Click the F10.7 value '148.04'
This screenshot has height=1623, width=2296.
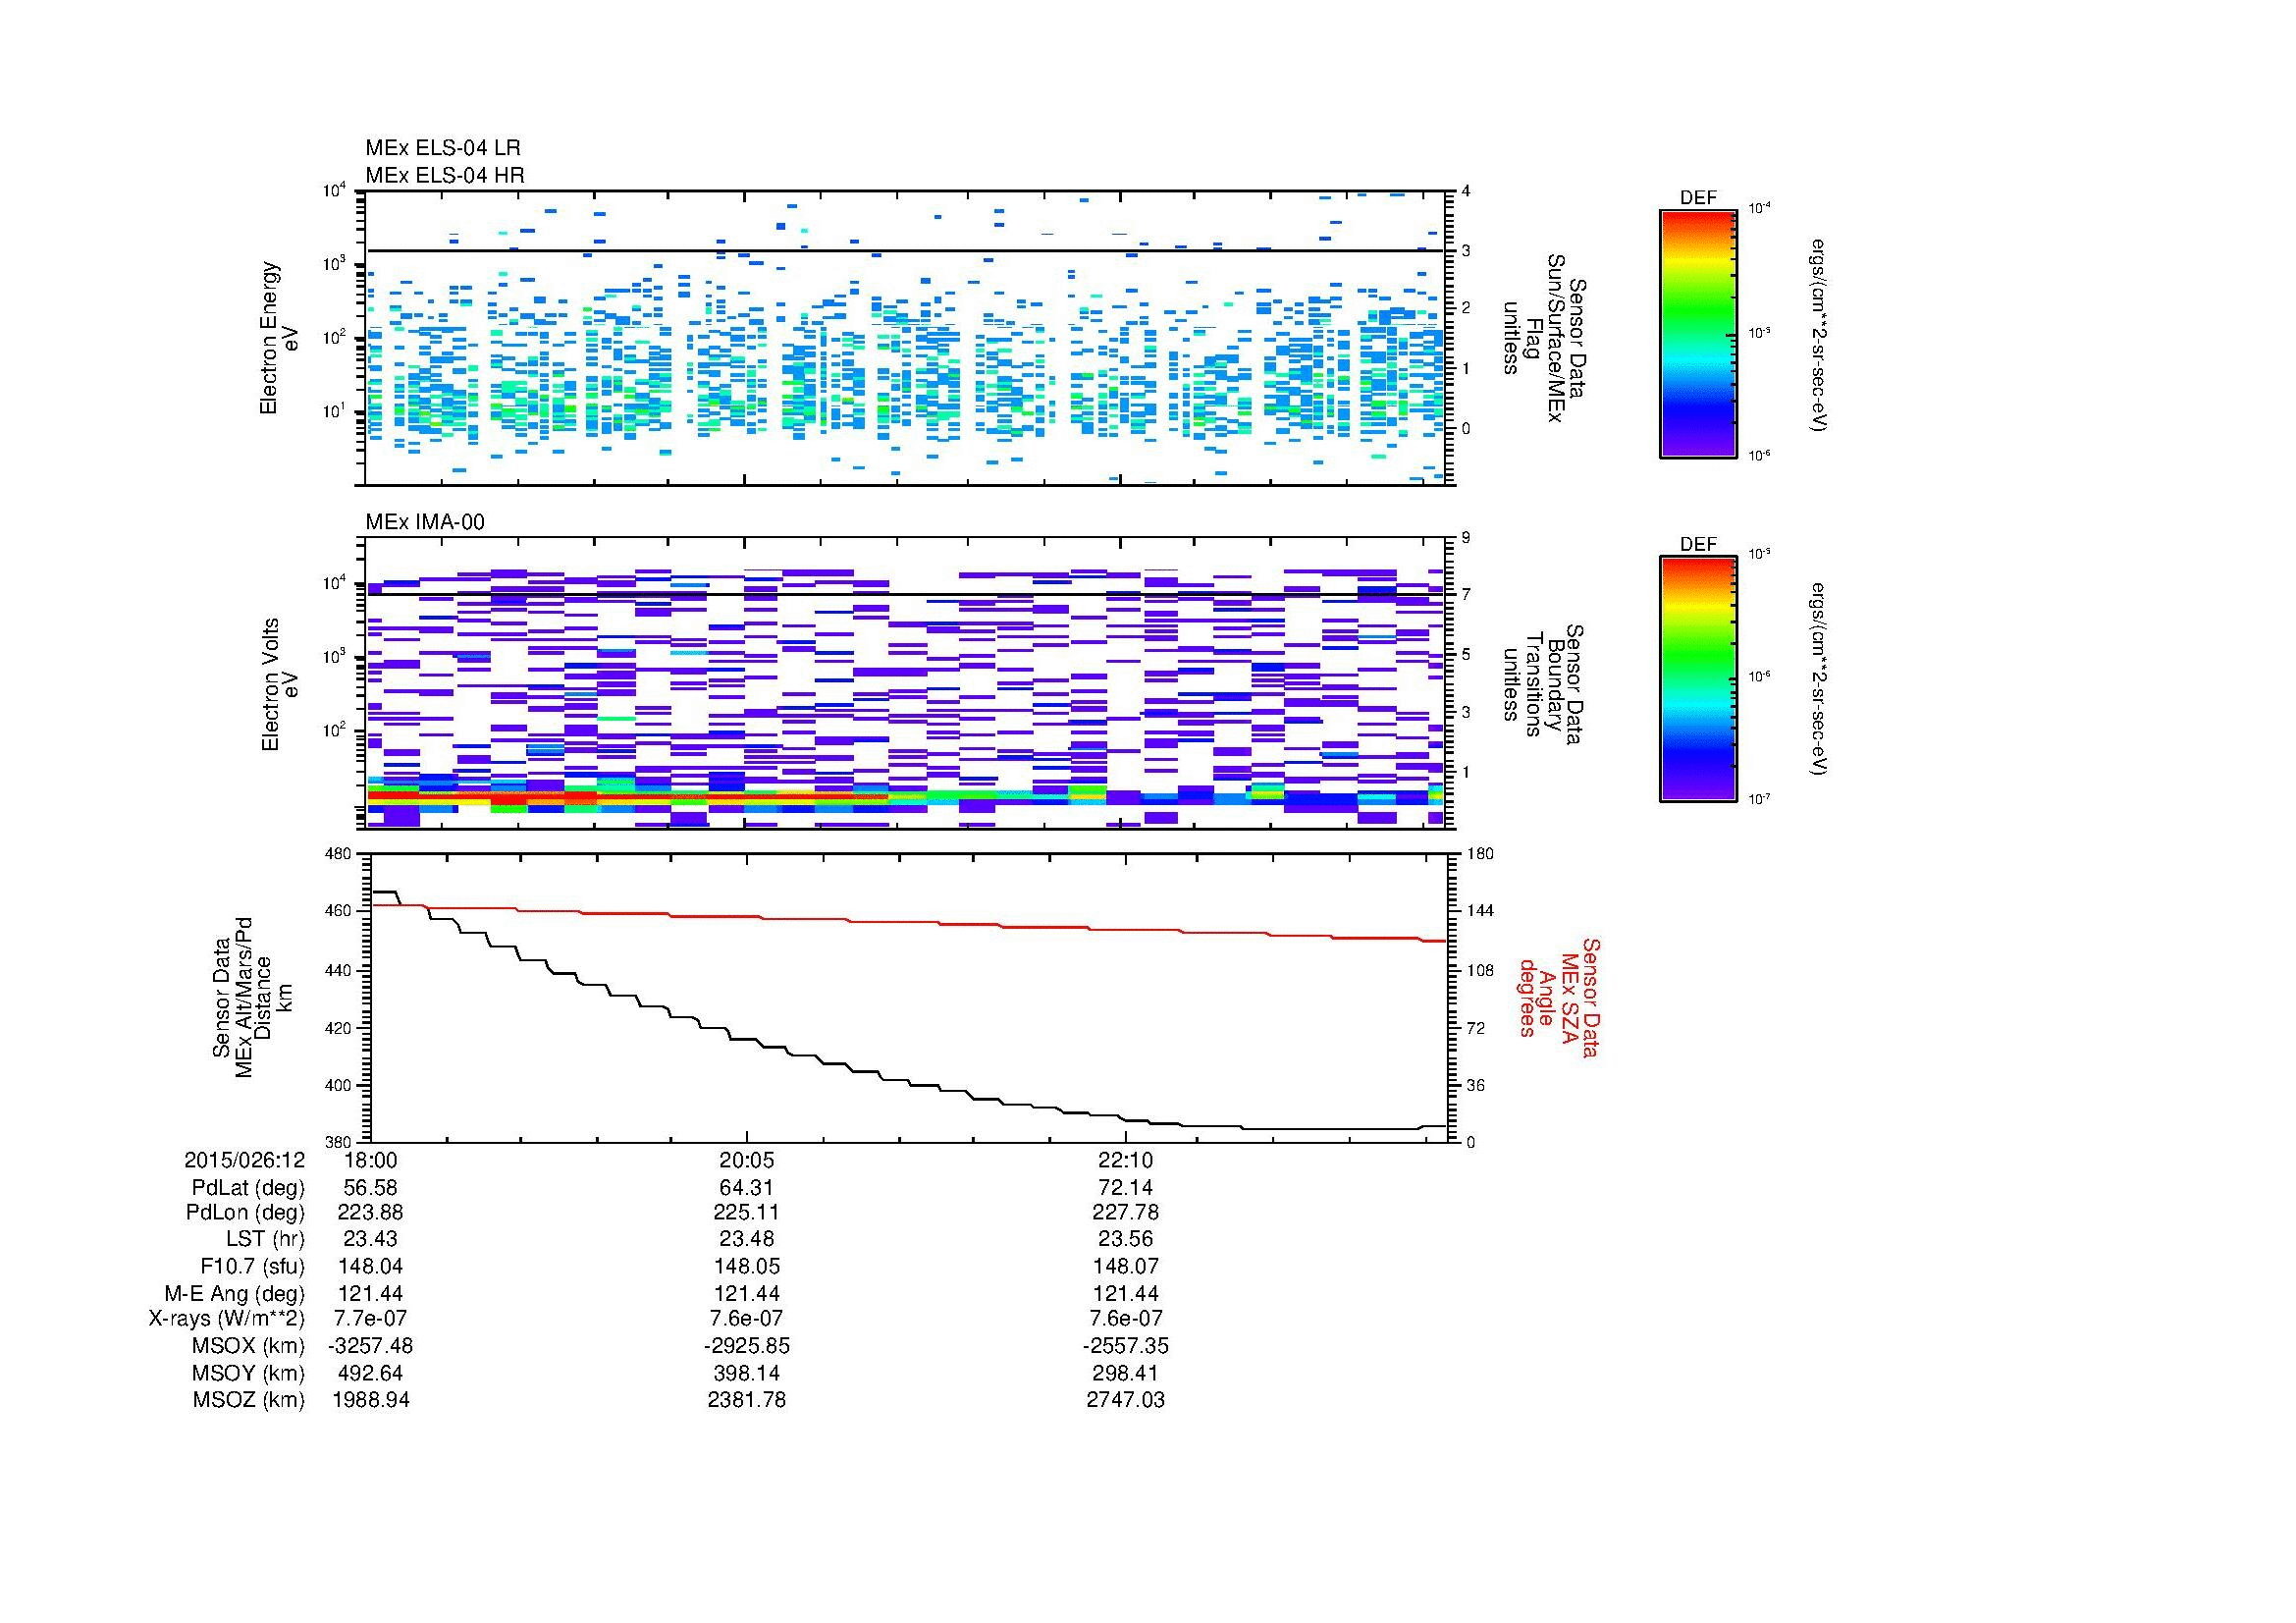pos(370,1266)
